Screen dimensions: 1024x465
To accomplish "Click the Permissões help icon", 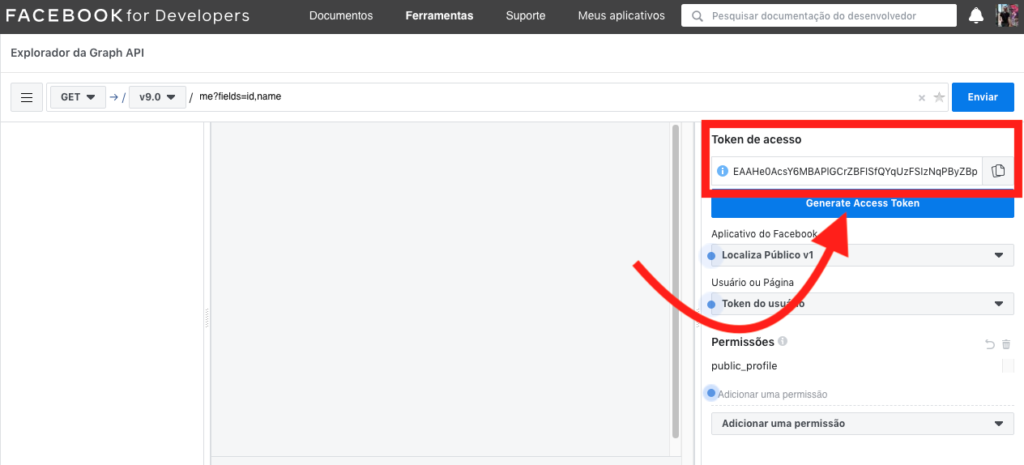I will pos(783,341).
